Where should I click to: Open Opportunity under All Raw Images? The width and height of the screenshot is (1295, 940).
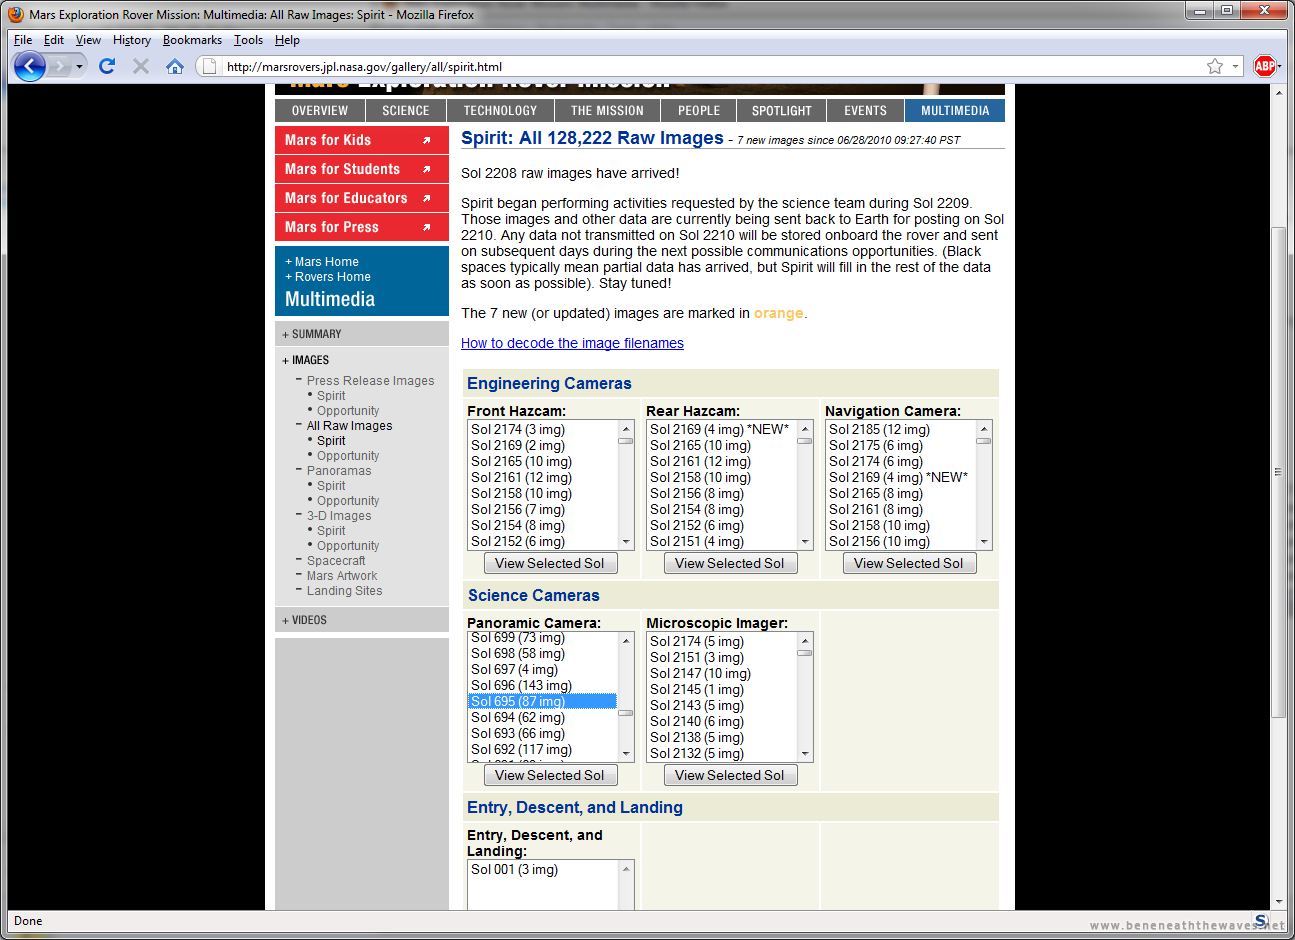[x=348, y=456]
